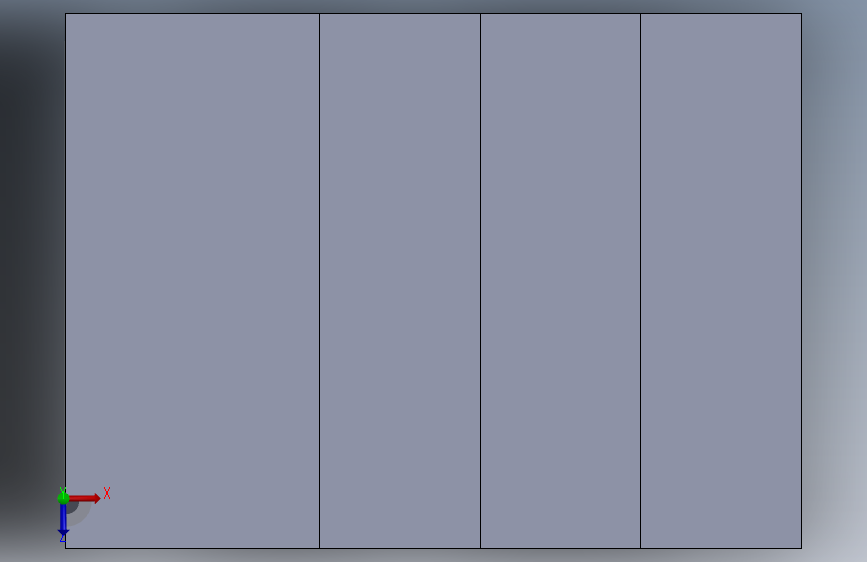867x562 pixels.
Task: Click the red X axis label
Action: (x=107, y=493)
